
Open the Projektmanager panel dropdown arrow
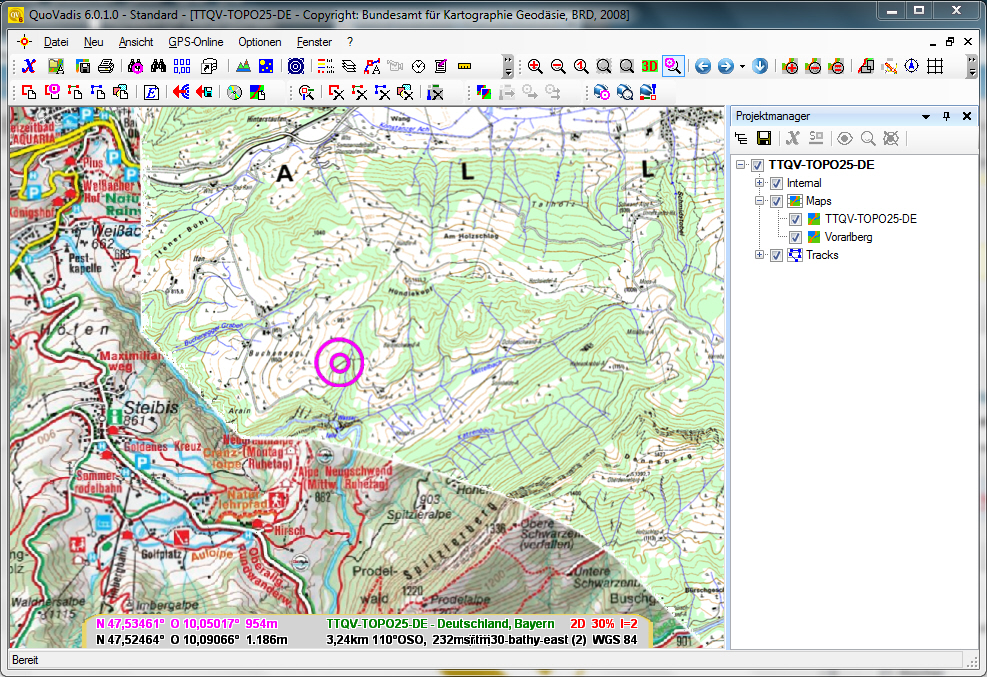click(x=926, y=116)
